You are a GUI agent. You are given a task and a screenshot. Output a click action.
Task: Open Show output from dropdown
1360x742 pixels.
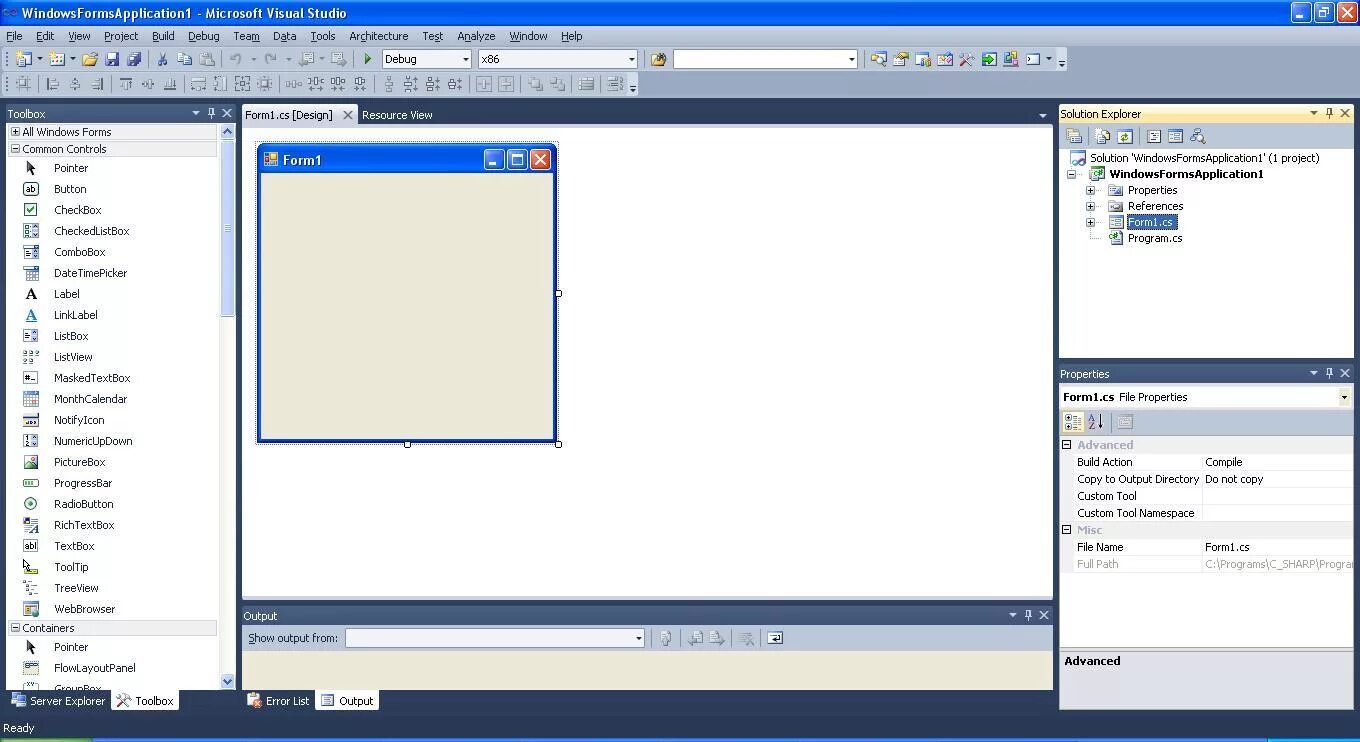click(638, 638)
